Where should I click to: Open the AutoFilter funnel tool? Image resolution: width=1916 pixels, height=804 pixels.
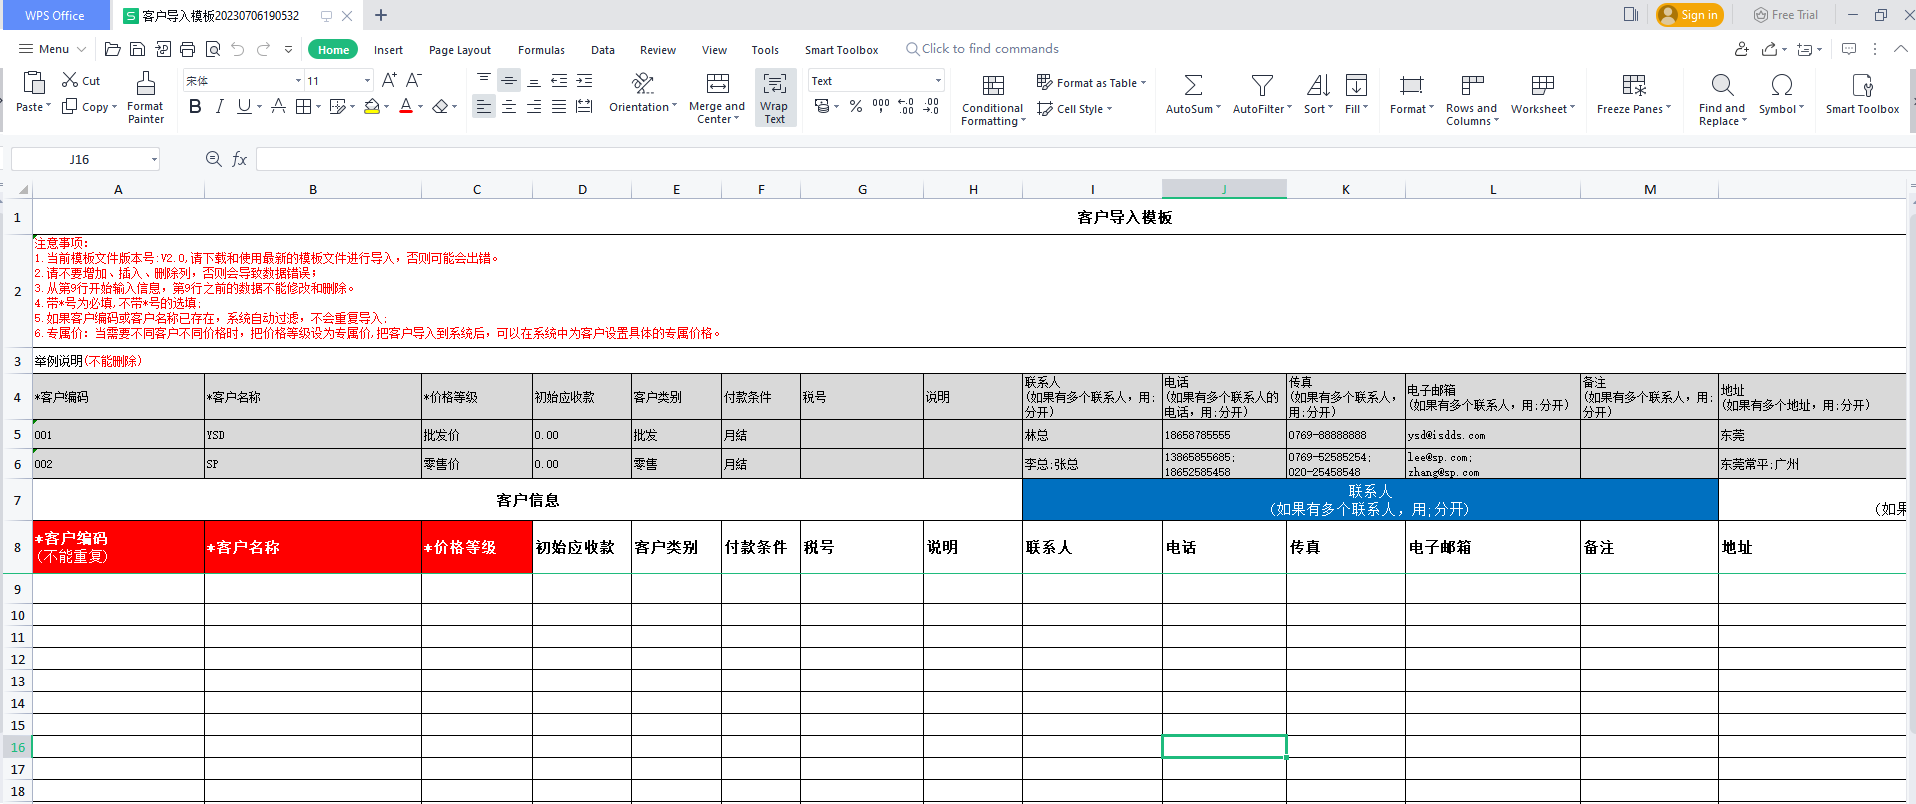pyautogui.click(x=1262, y=86)
